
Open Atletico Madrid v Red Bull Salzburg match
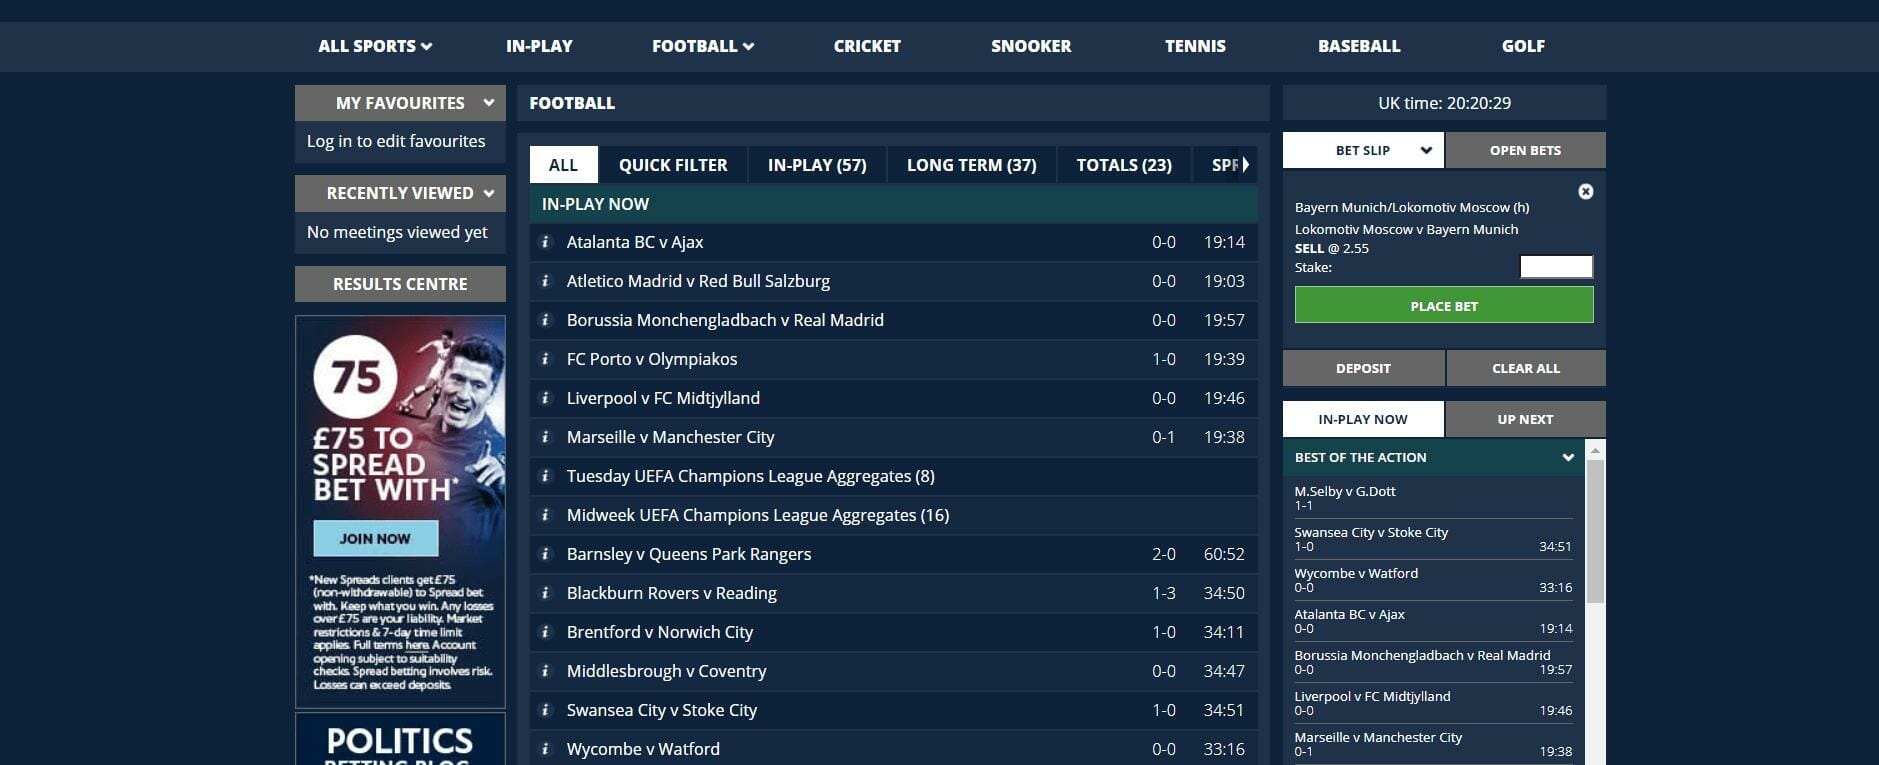(698, 281)
